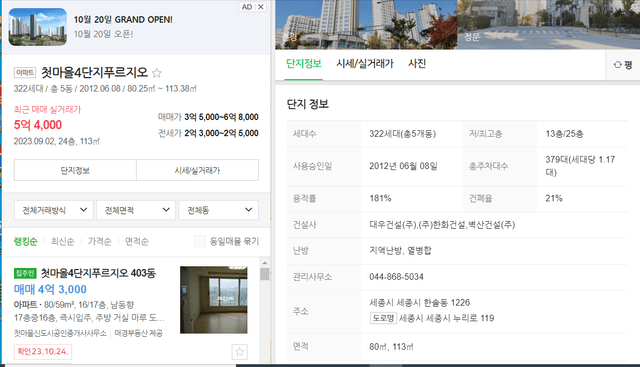This screenshot has width=640, height=367.
Task: Click the listing scrollbar up arrow
Action: [x=264, y=263]
